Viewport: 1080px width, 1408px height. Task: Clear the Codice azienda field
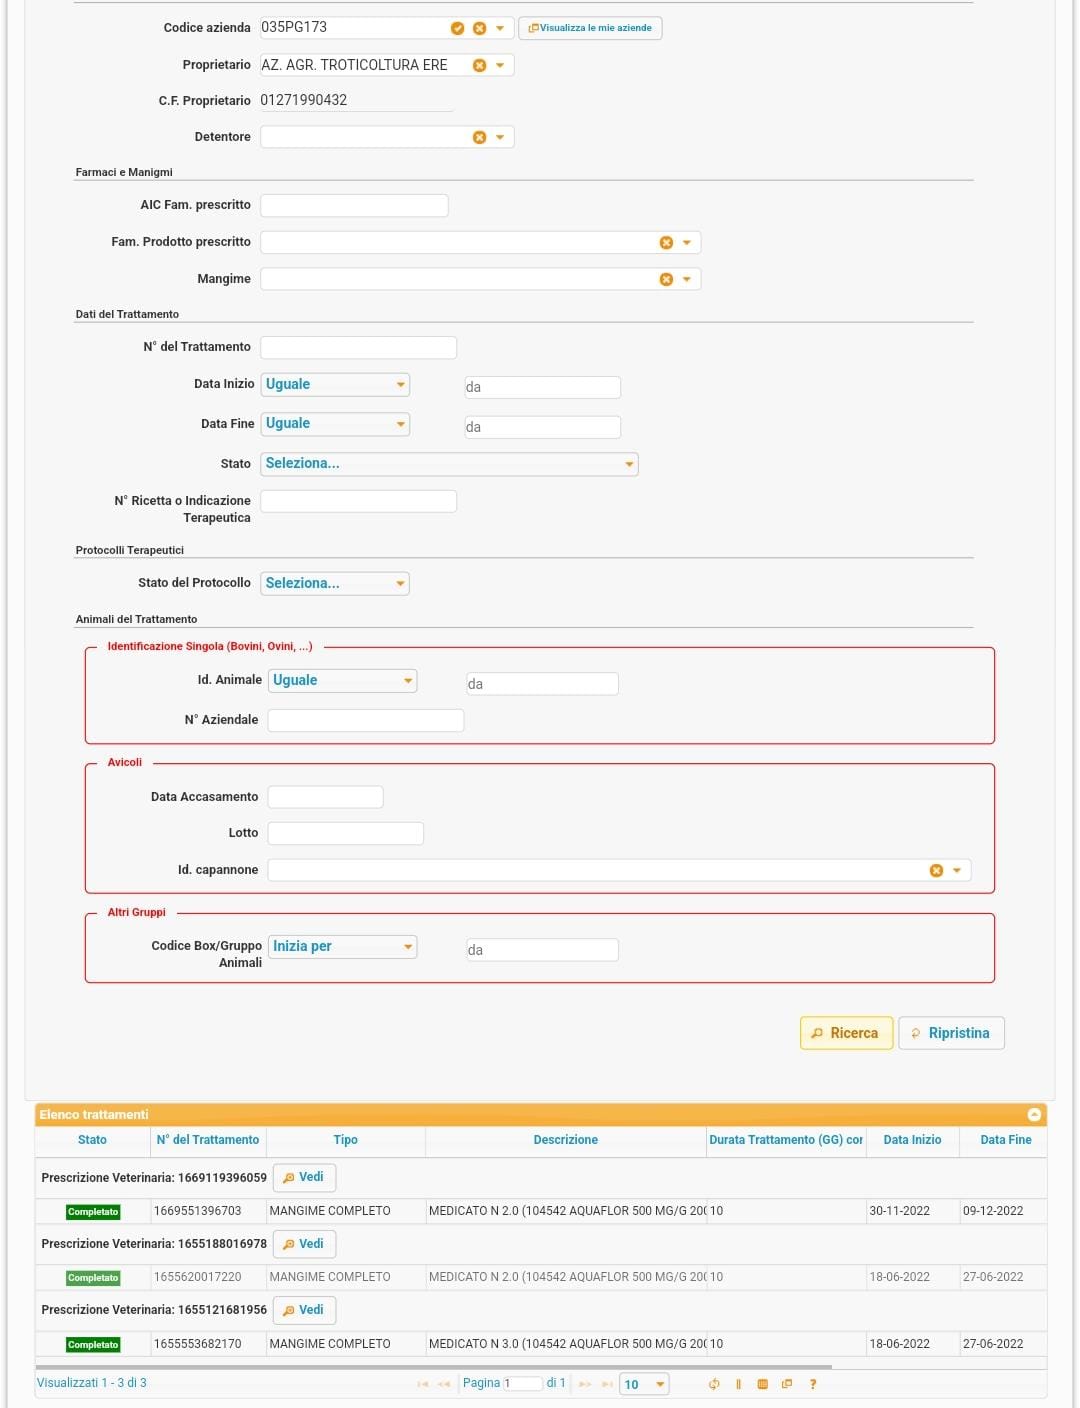479,28
